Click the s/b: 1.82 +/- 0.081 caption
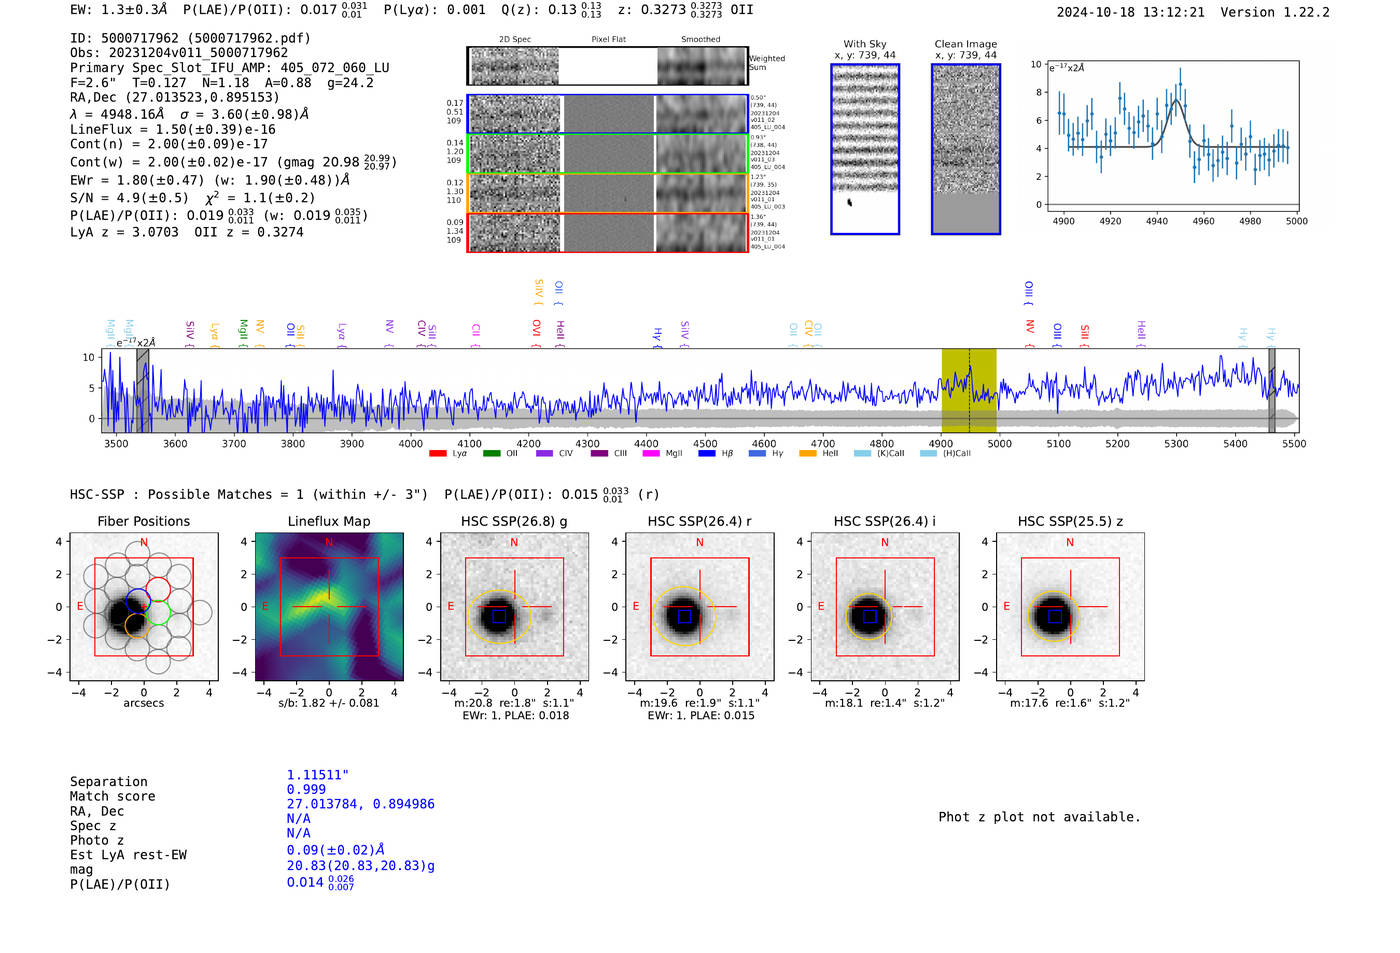1400x953 pixels. [x=329, y=703]
